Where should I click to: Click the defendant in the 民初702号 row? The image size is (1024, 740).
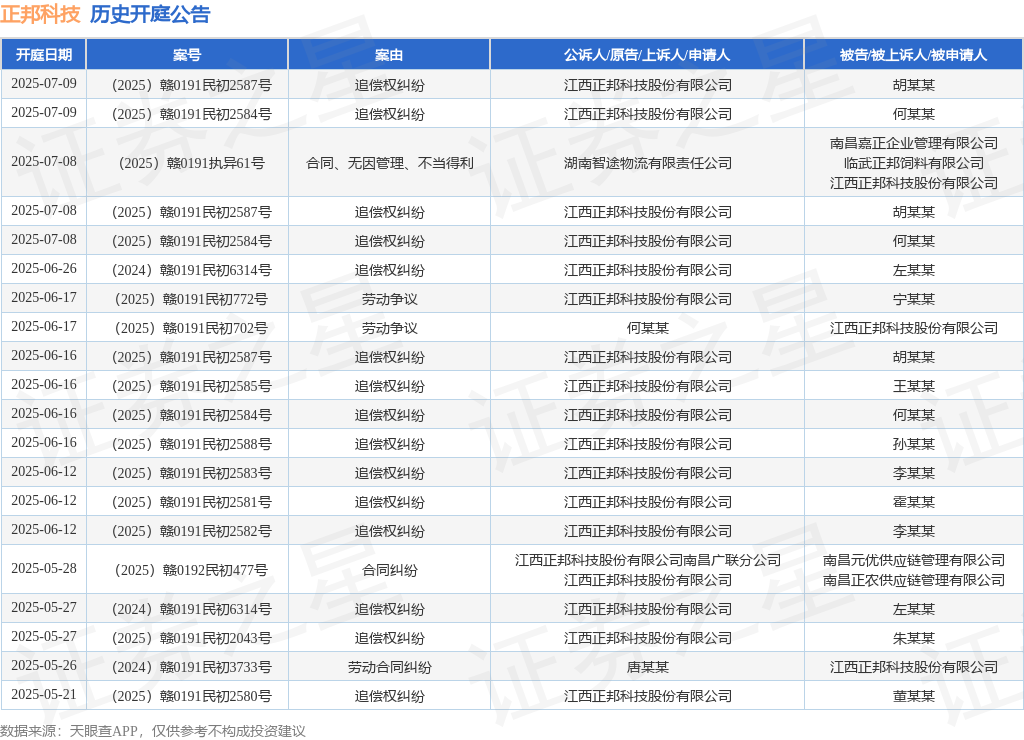pos(914,328)
